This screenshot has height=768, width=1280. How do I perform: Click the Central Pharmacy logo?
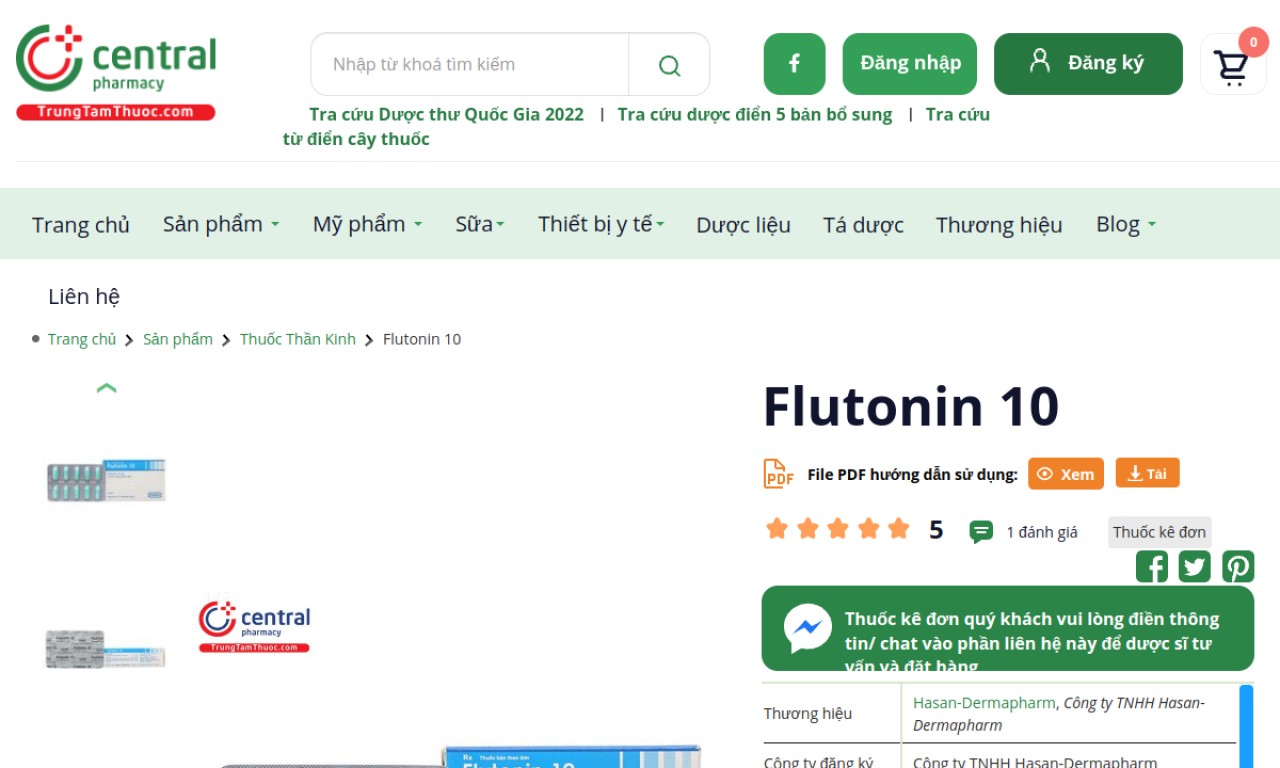116,72
